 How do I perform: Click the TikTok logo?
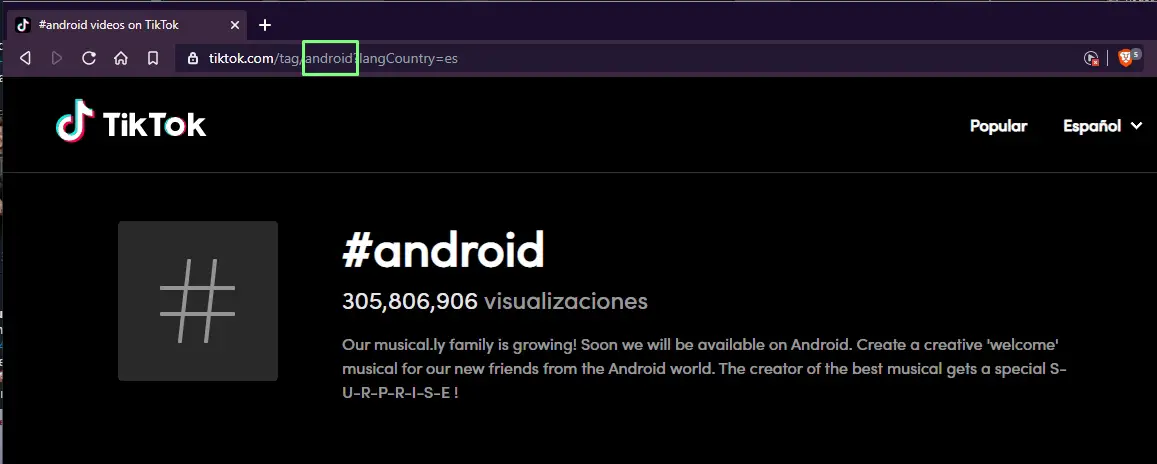tap(131, 122)
